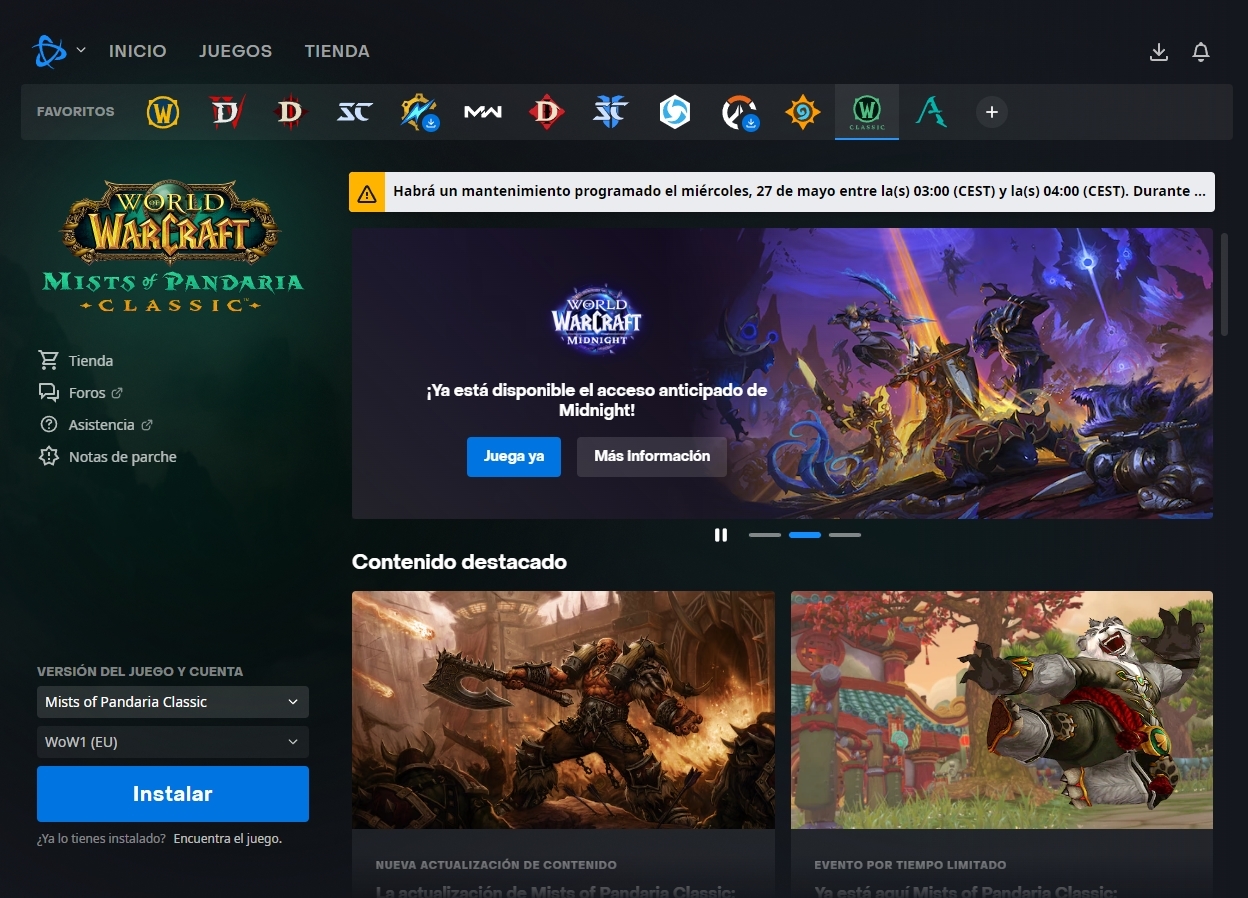Image resolution: width=1248 pixels, height=898 pixels.
Task: Click the World of Warcraft Midnight logo
Action: 597,318
